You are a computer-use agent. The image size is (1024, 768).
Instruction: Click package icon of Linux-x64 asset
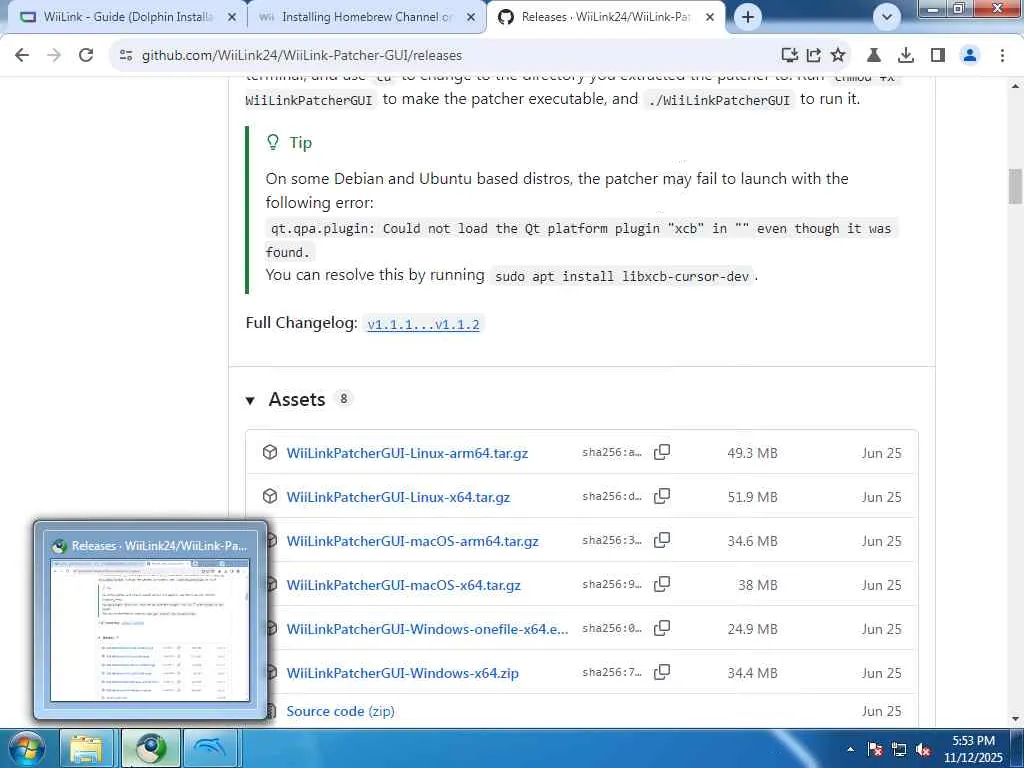click(x=270, y=496)
